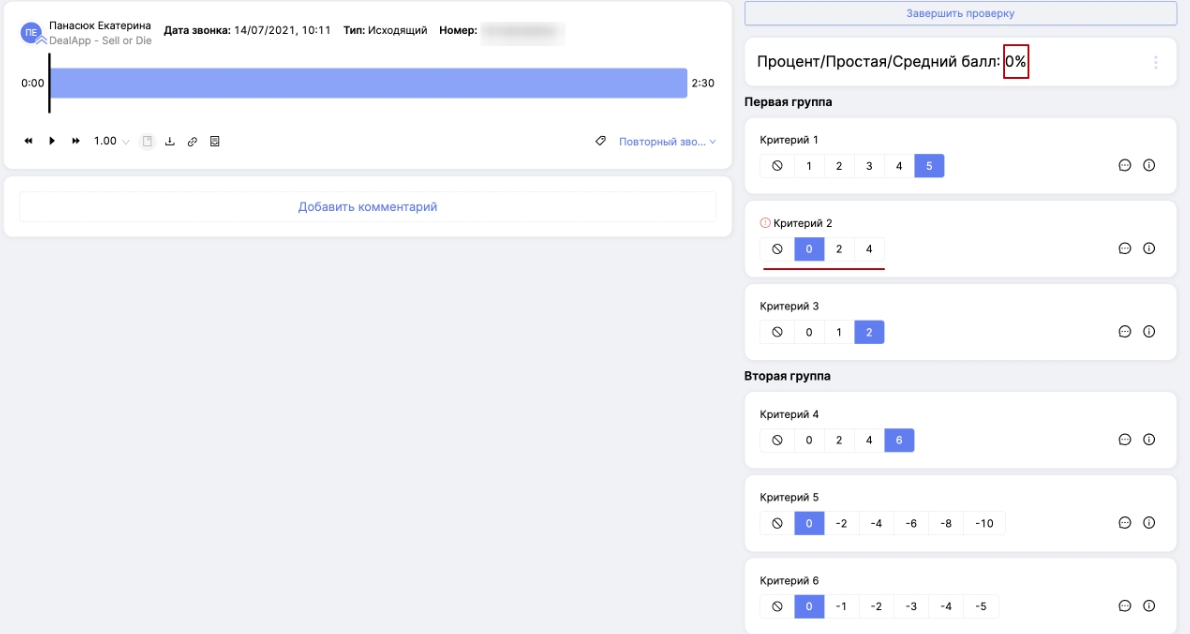Open the playback speed 1.00 dropdown
This screenshot has height=634, width=1190.
(111, 141)
